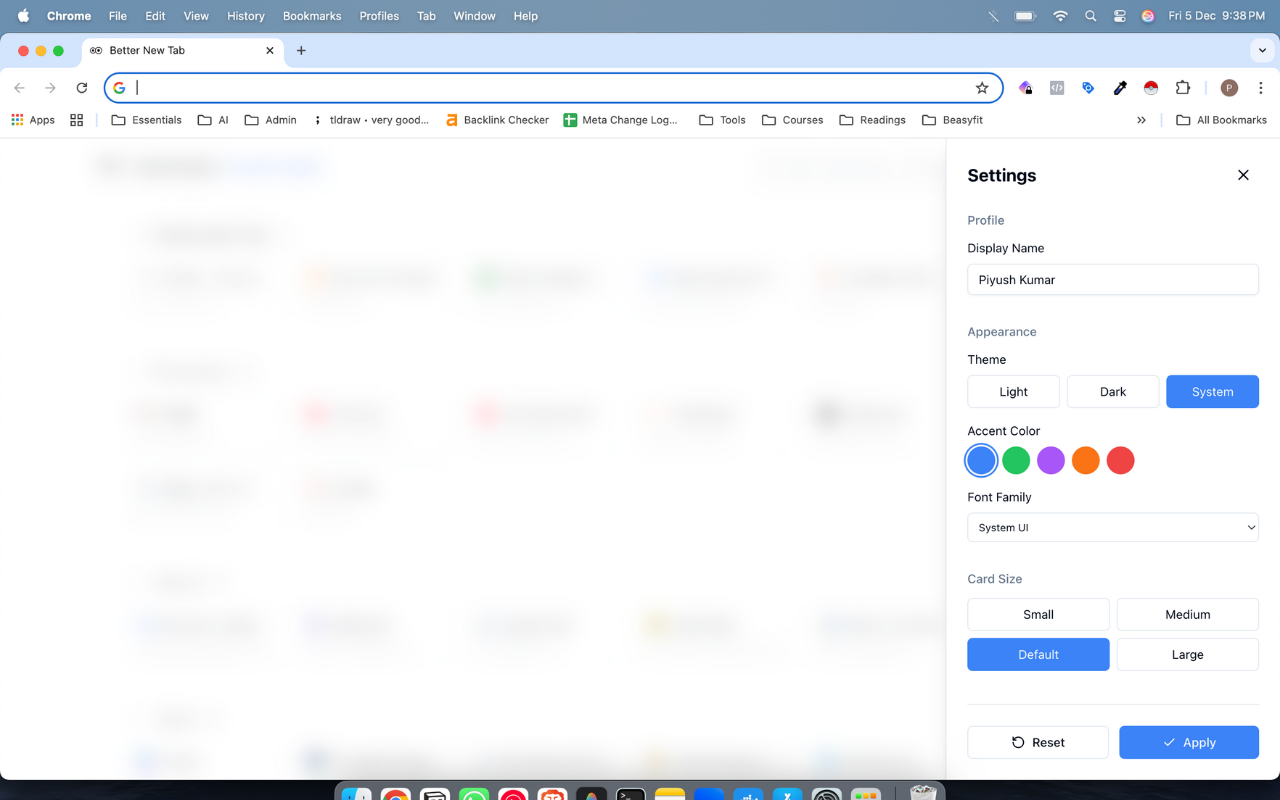Bookmark this page with the star icon
Image resolution: width=1280 pixels, height=800 pixels.
982,88
